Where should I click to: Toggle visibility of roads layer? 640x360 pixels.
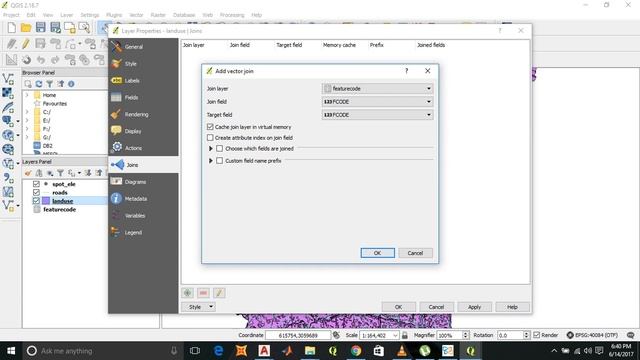[x=36, y=192]
